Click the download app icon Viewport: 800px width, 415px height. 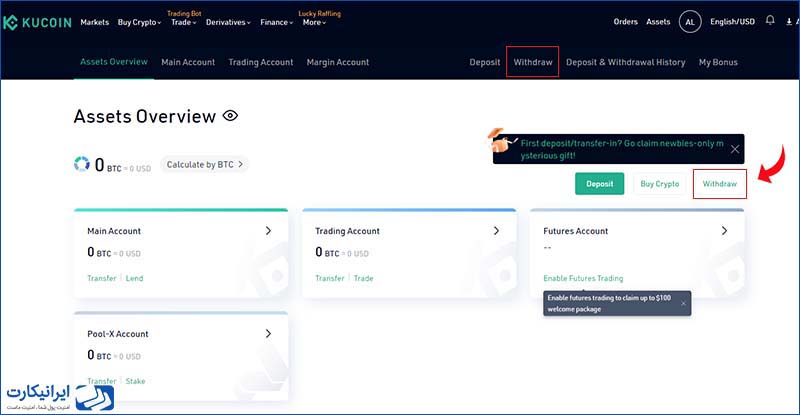coord(789,21)
